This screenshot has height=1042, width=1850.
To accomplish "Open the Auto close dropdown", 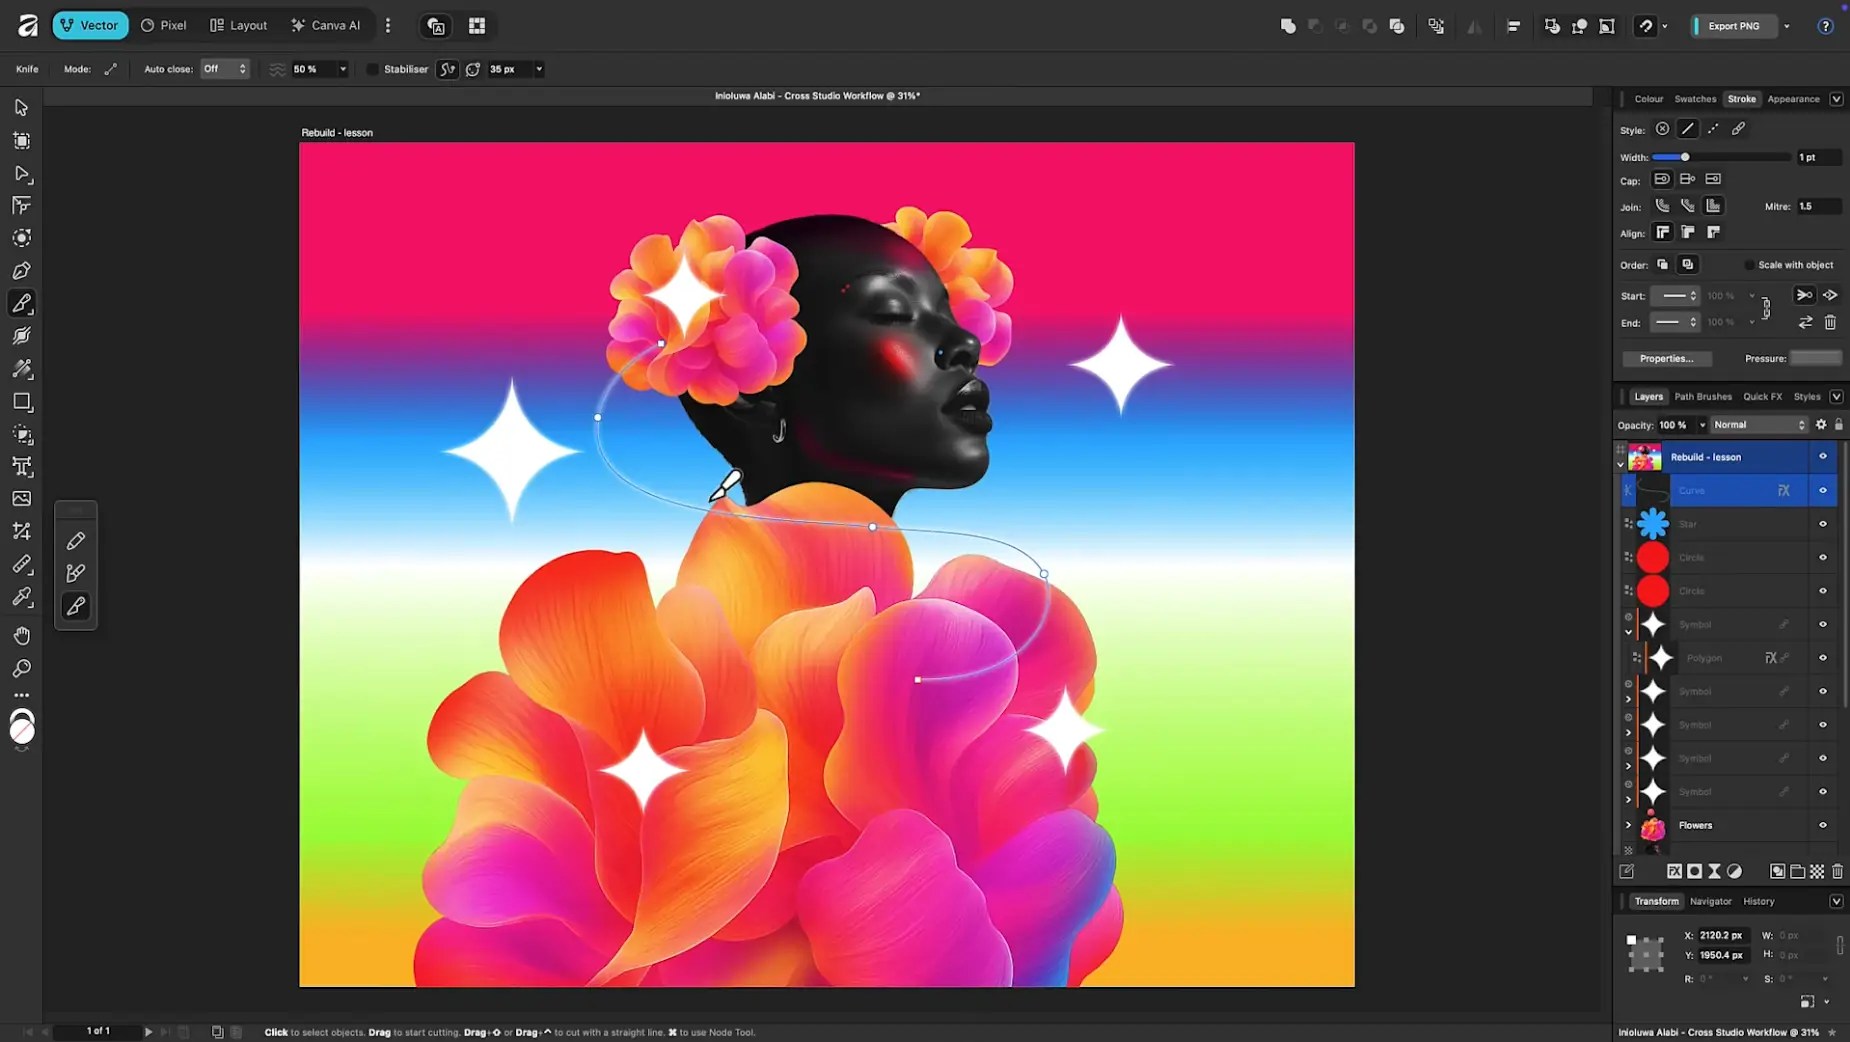I will [x=224, y=69].
